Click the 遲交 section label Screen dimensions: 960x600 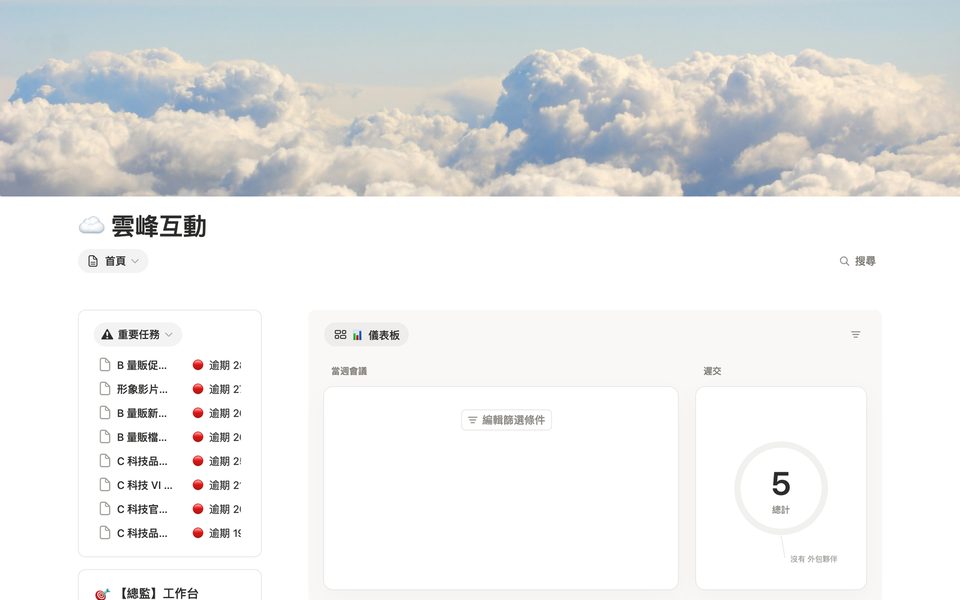click(712, 371)
